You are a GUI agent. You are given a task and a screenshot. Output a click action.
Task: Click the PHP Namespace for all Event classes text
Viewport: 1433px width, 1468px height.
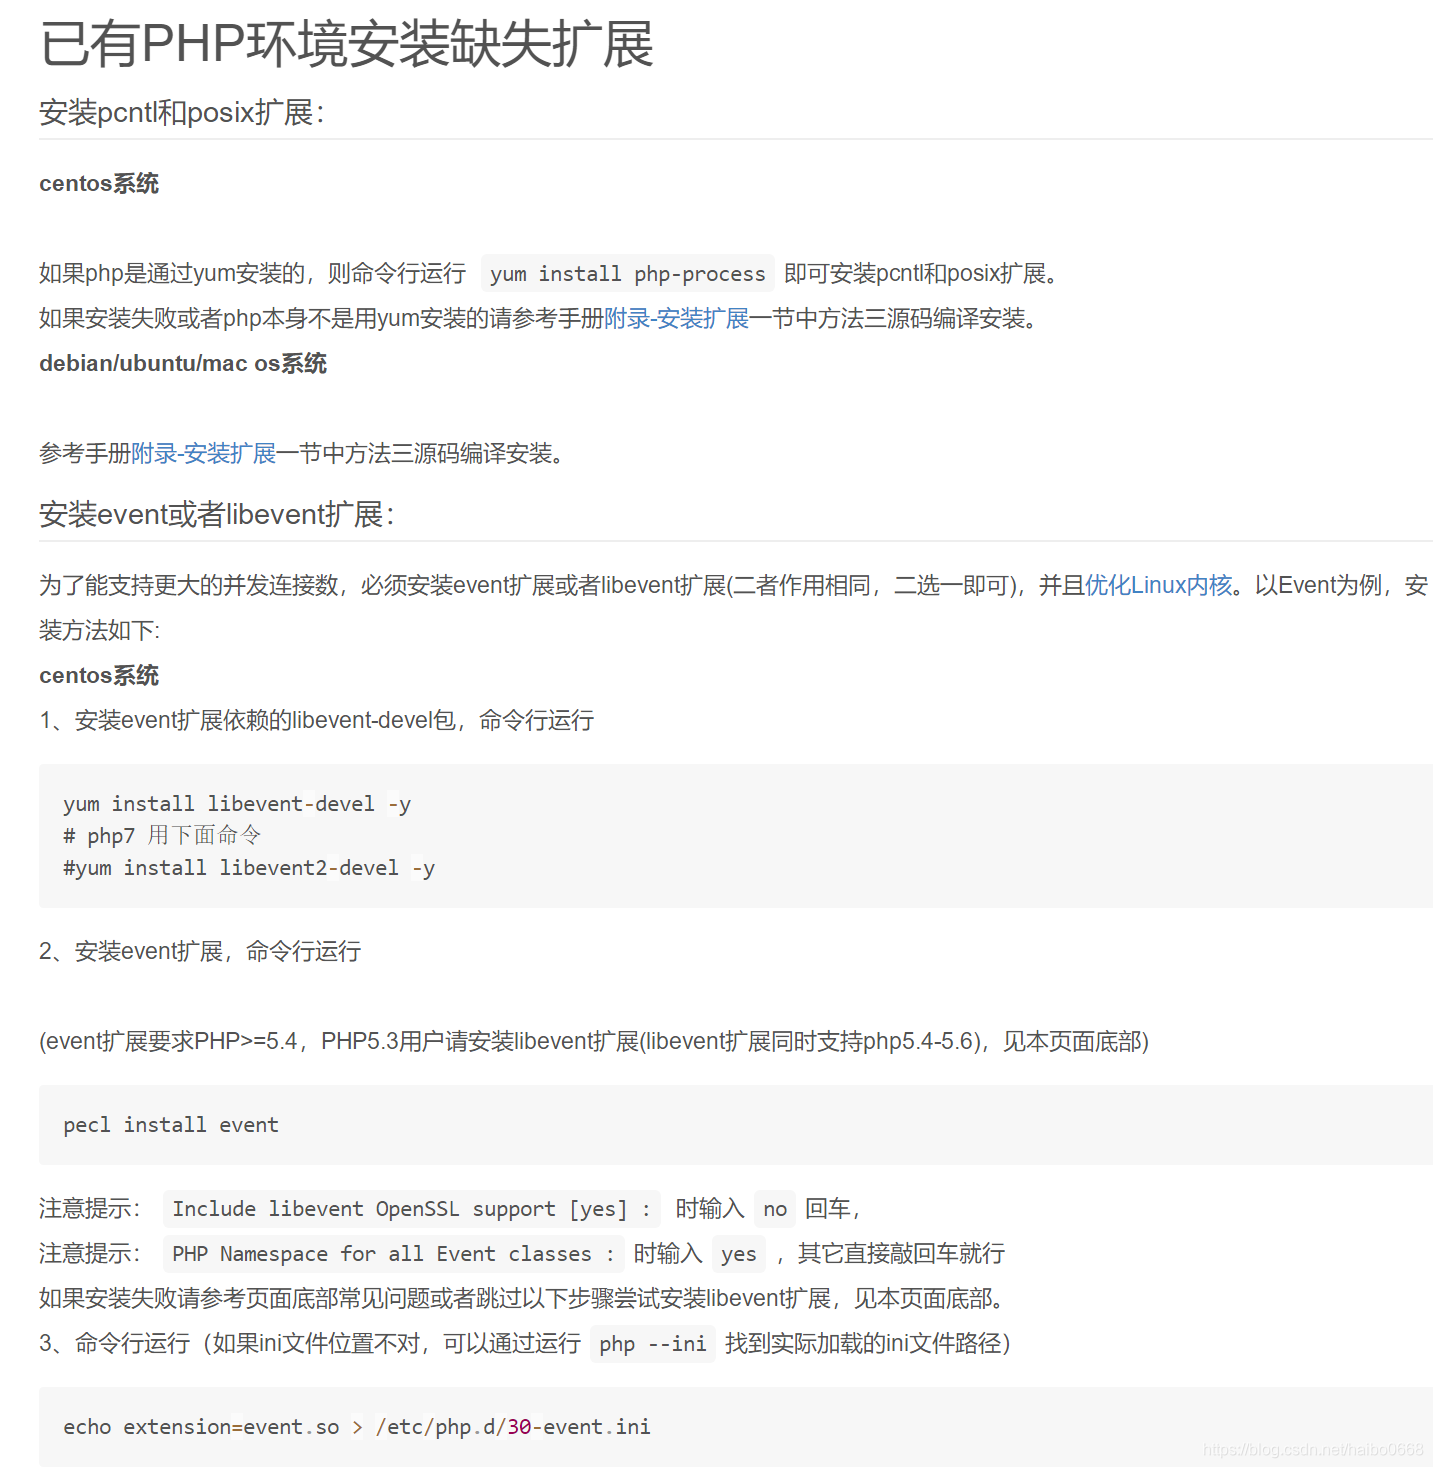pyautogui.click(x=388, y=1254)
